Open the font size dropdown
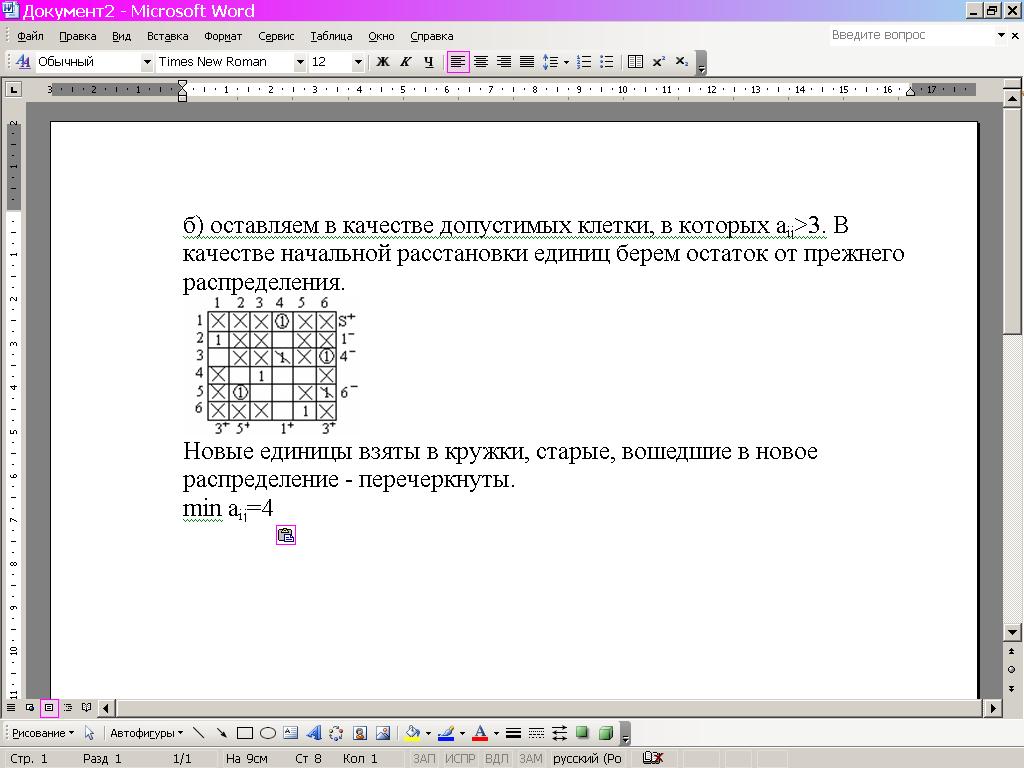1024x768 pixels. tap(358, 62)
